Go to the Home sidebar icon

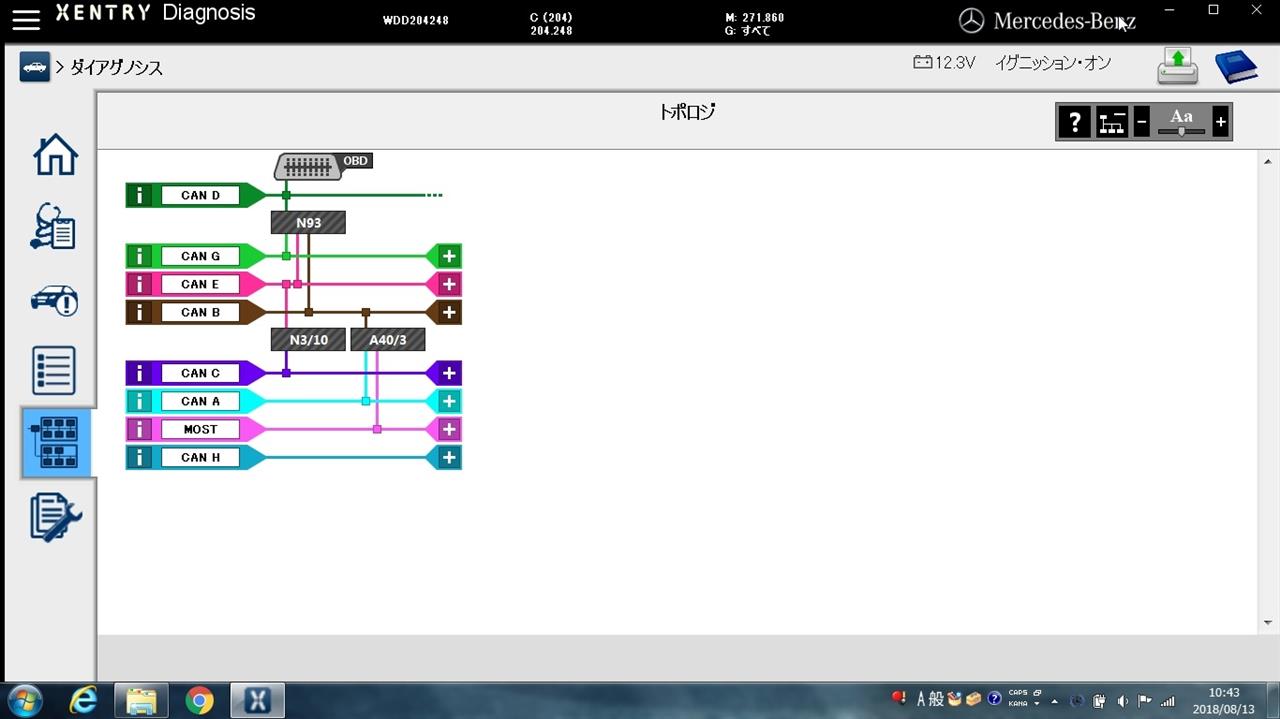55,155
